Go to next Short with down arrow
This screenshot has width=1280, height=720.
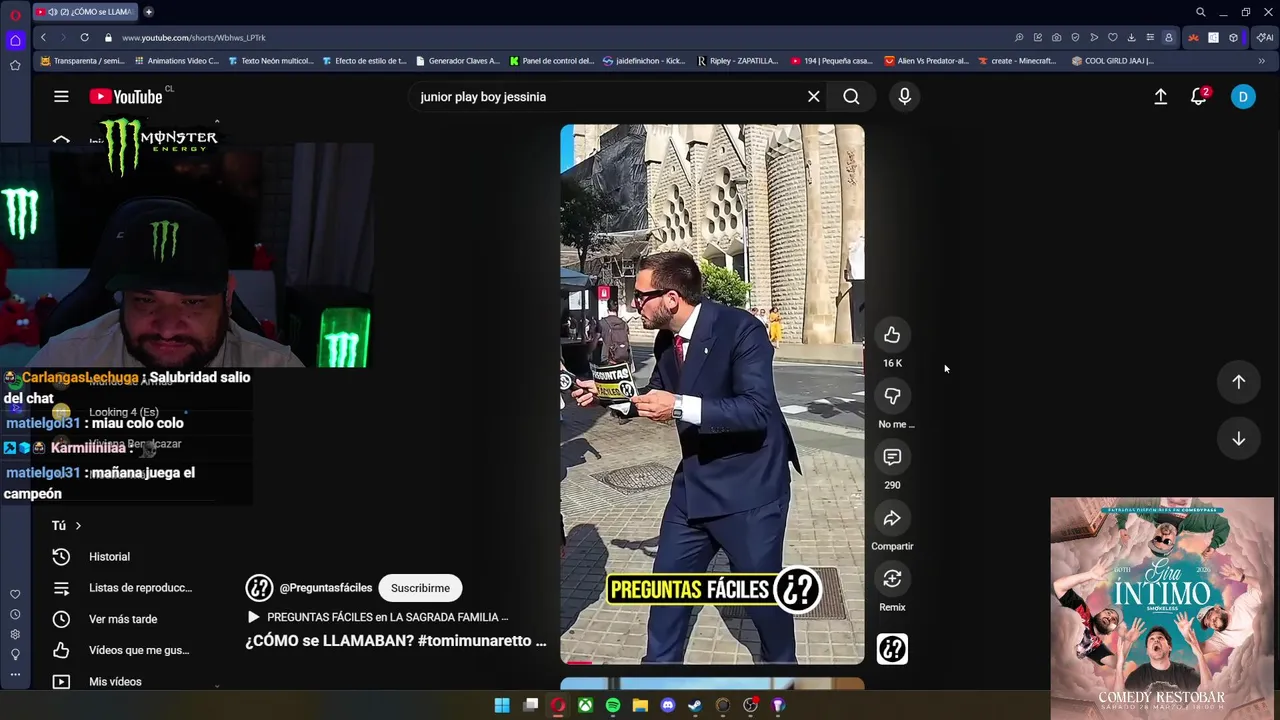point(1238,439)
